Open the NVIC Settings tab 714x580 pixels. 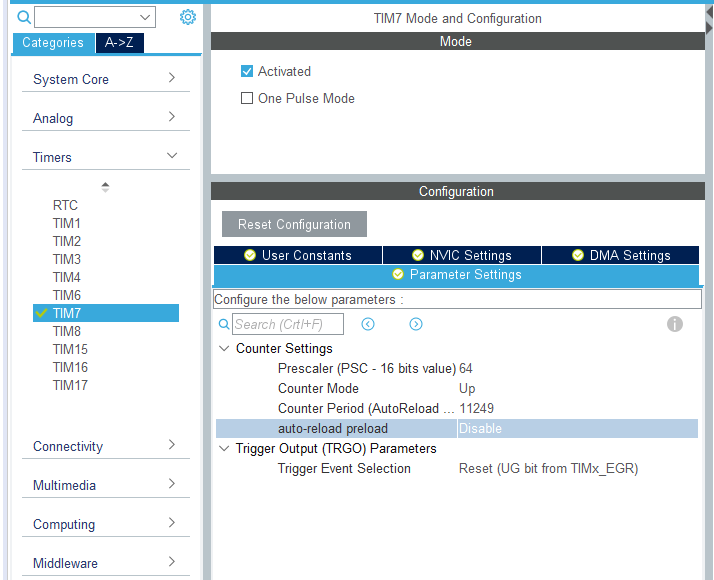(462, 255)
